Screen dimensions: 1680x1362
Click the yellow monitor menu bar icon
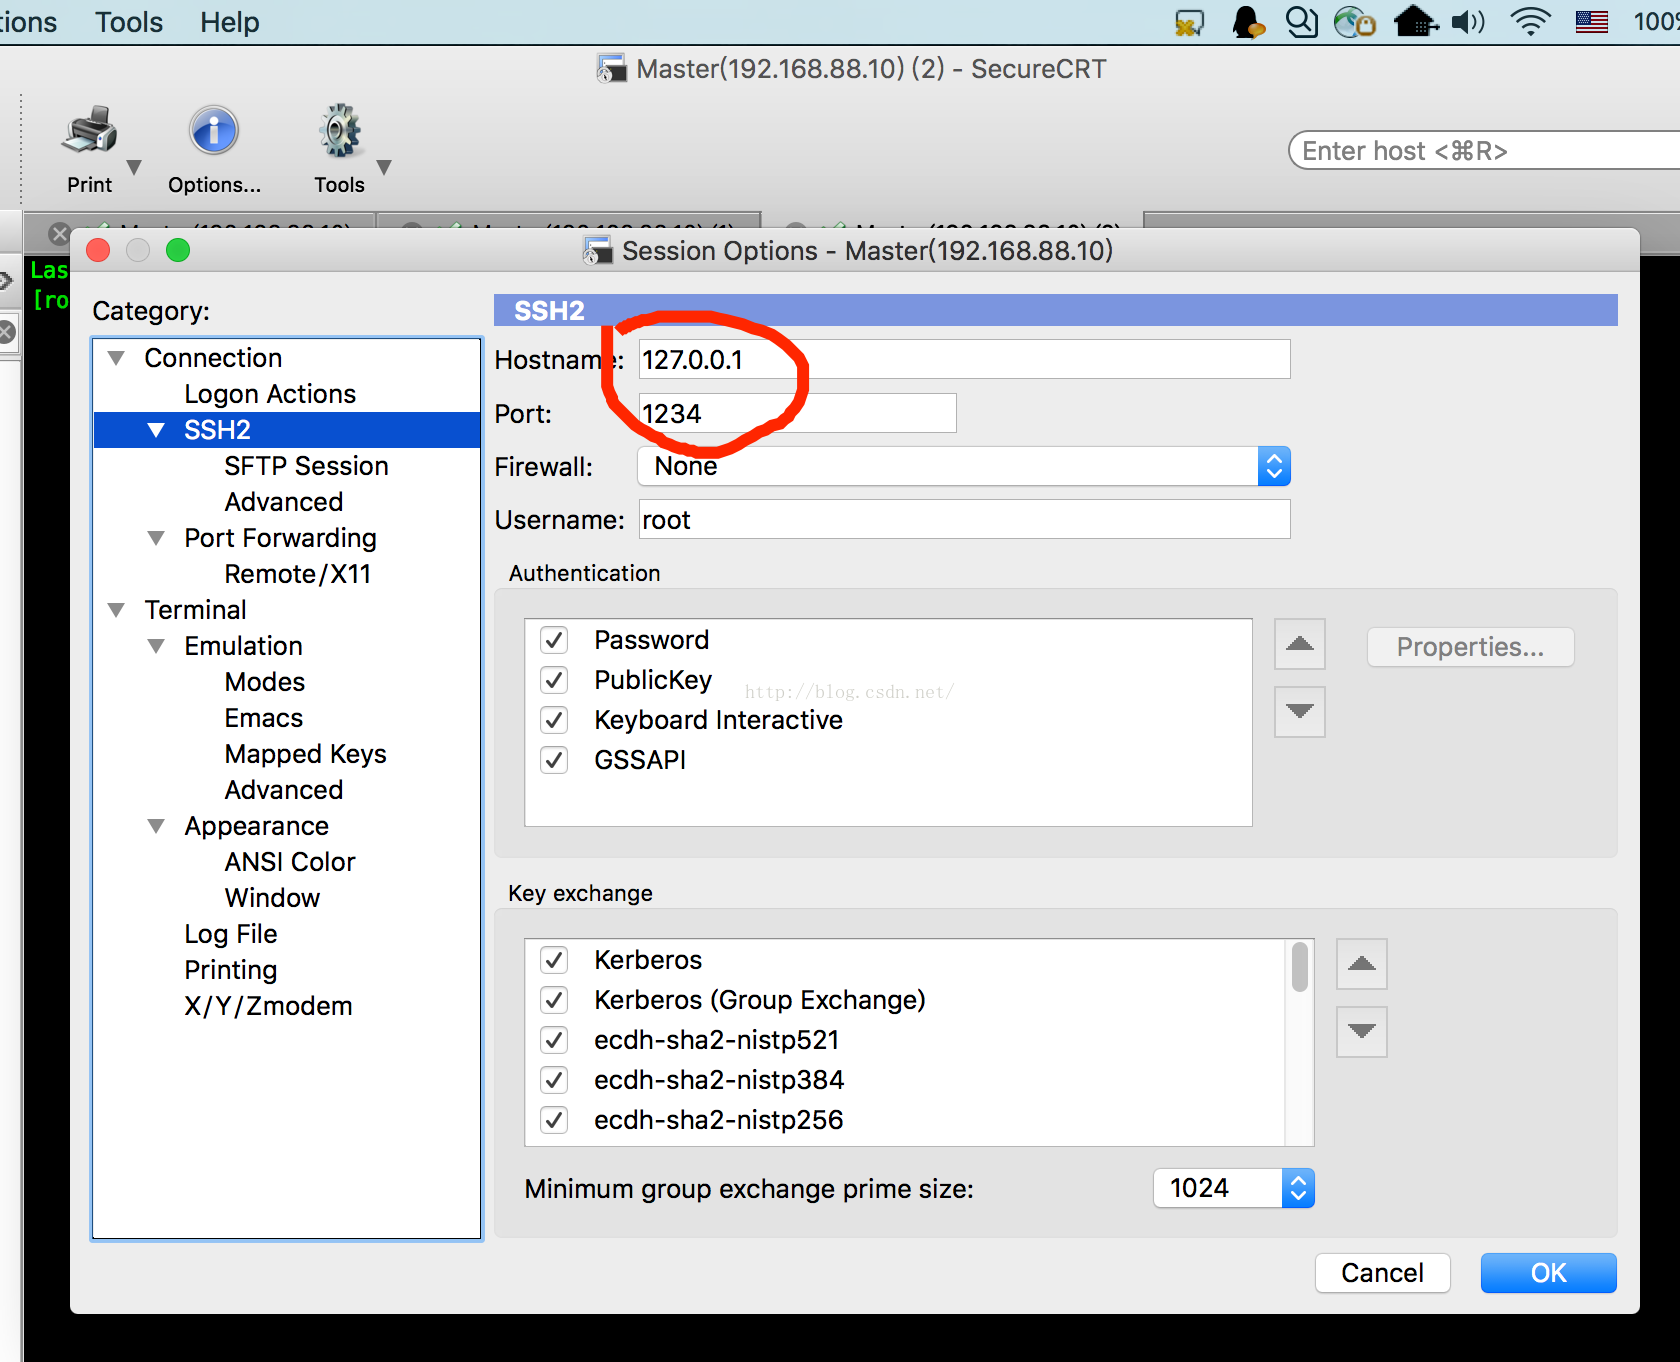(1189, 22)
